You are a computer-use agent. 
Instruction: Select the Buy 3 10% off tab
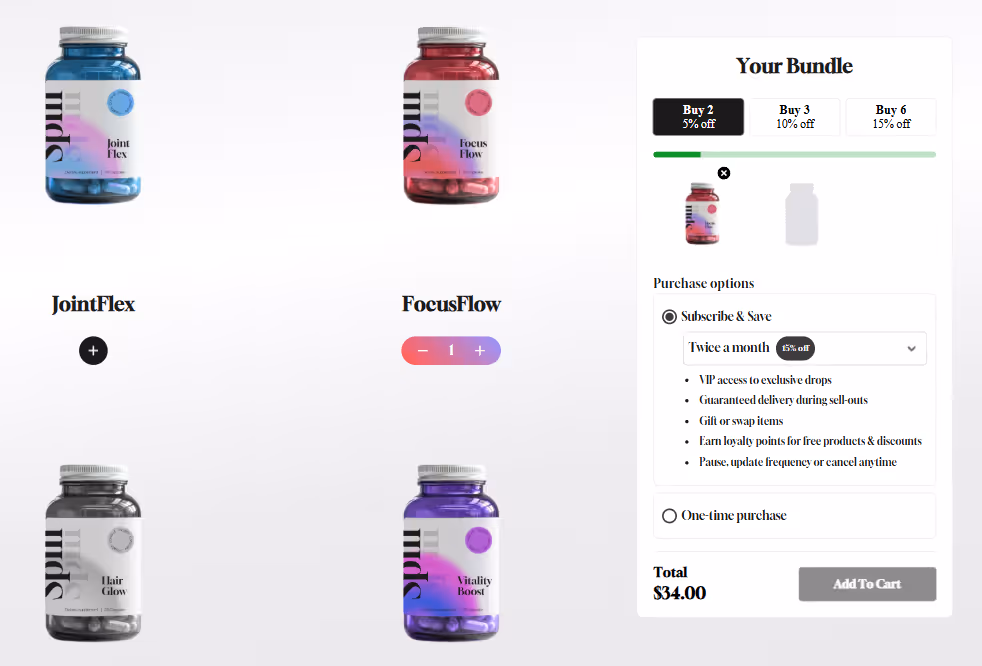pos(795,117)
